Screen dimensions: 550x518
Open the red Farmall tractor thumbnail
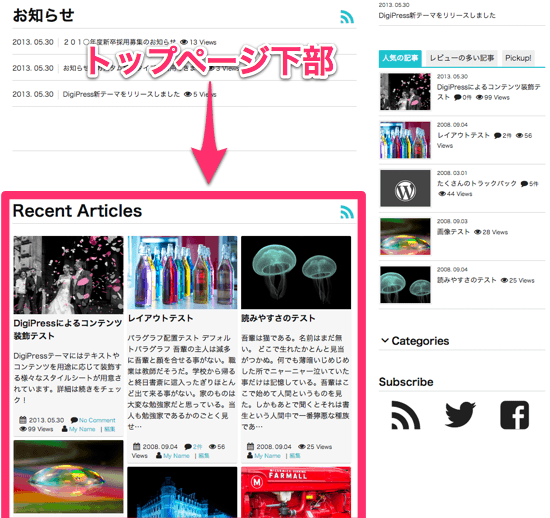296,492
